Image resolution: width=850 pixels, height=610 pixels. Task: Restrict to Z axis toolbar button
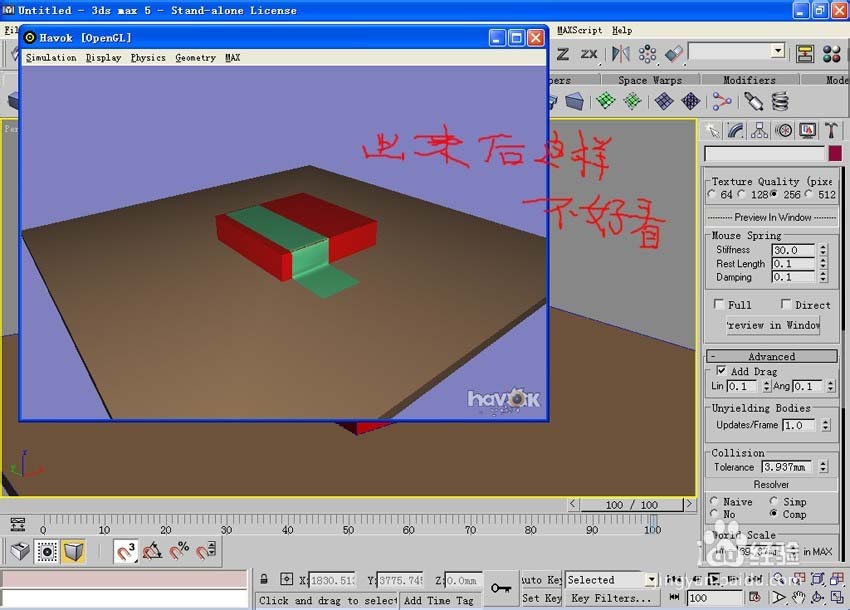pos(563,54)
